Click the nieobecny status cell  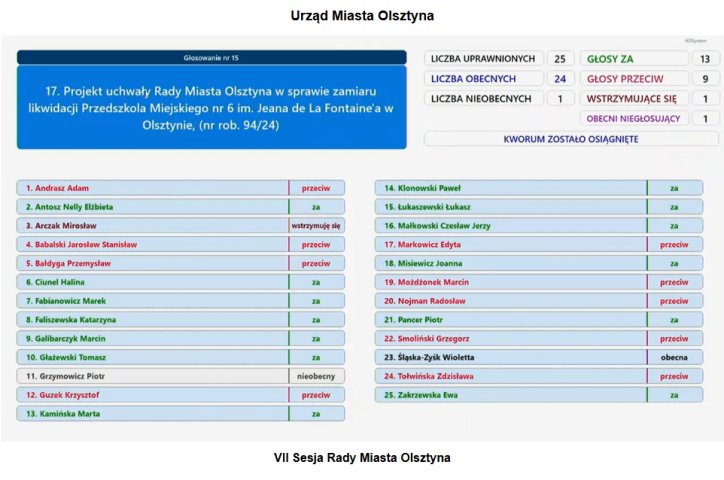(x=316, y=376)
